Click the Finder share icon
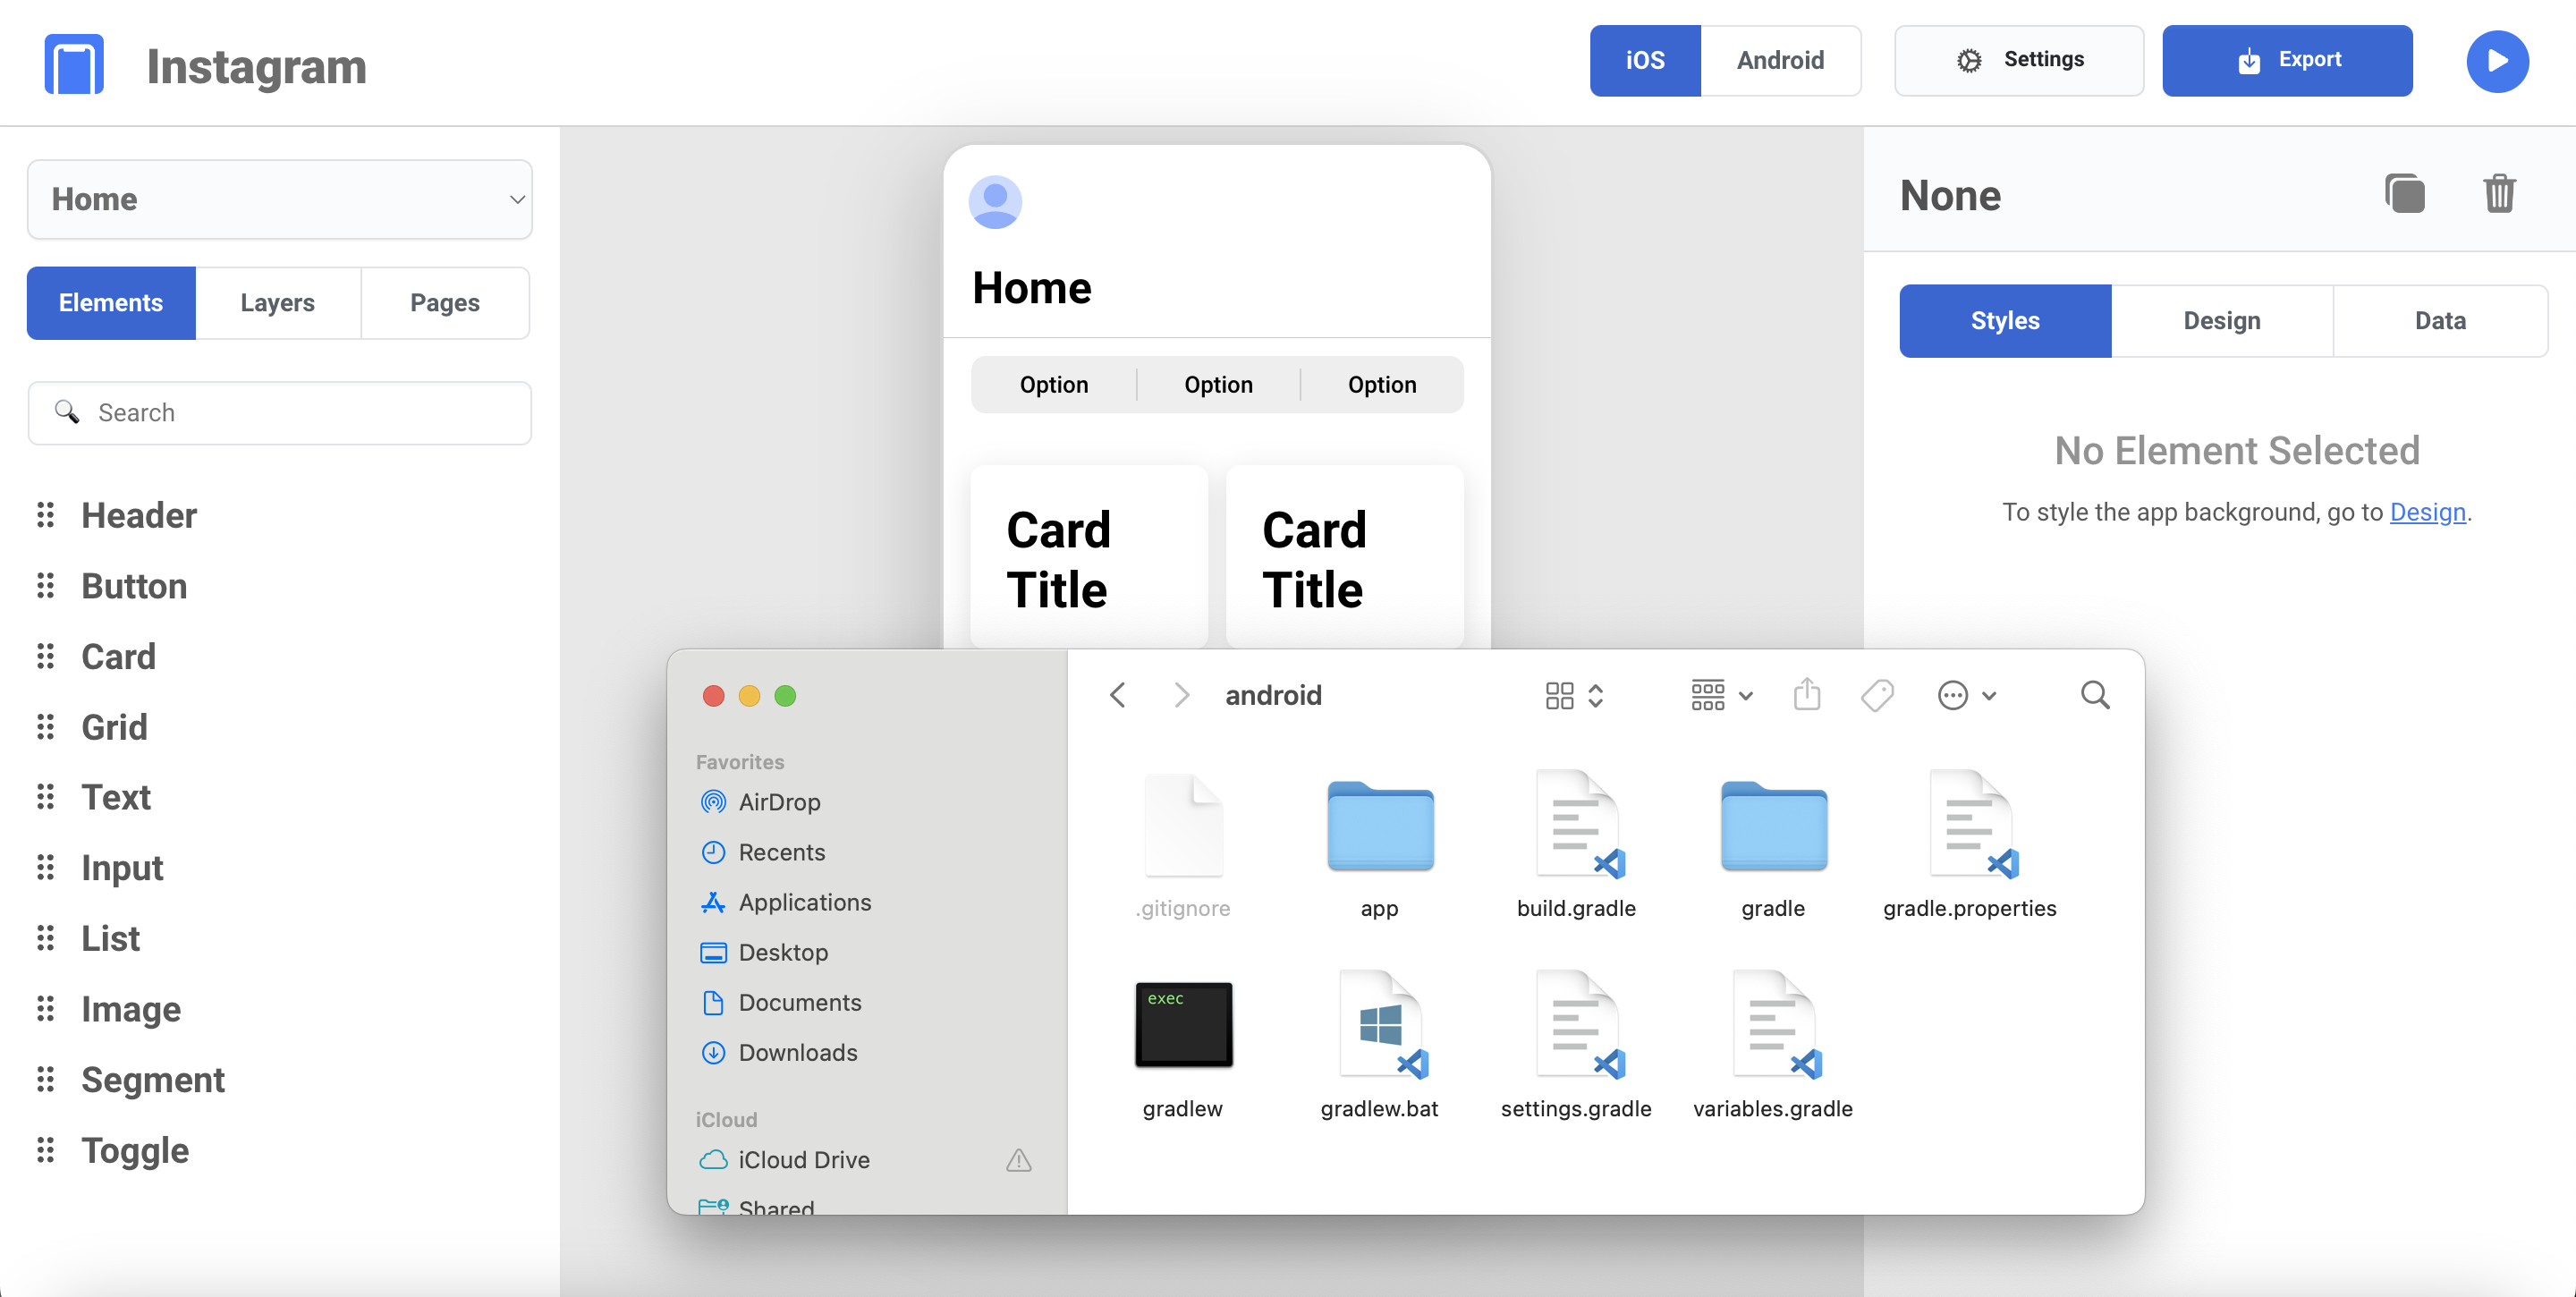This screenshot has height=1297, width=2576. (1806, 694)
